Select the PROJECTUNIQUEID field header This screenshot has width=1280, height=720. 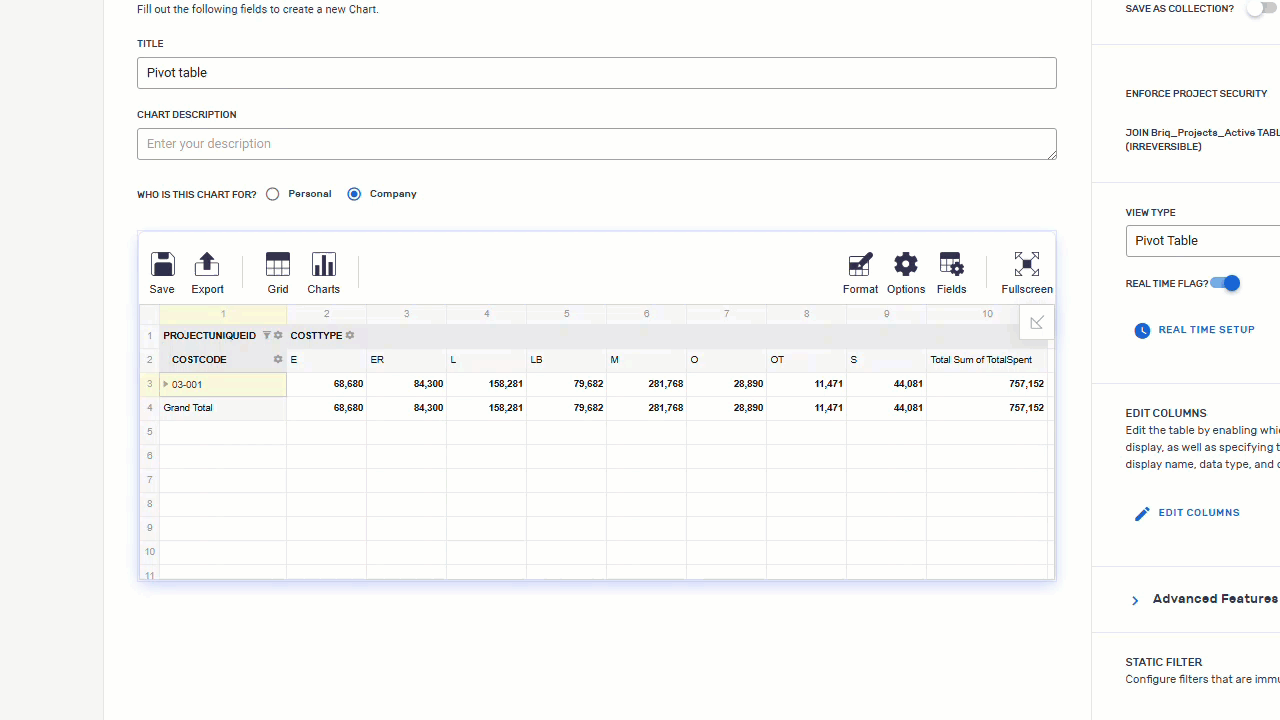tap(210, 336)
